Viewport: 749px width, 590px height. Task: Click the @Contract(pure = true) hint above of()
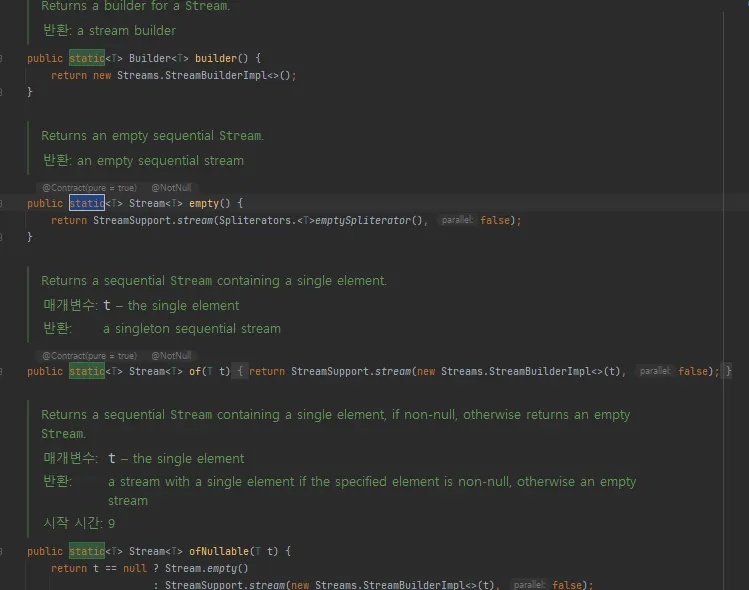(89, 356)
